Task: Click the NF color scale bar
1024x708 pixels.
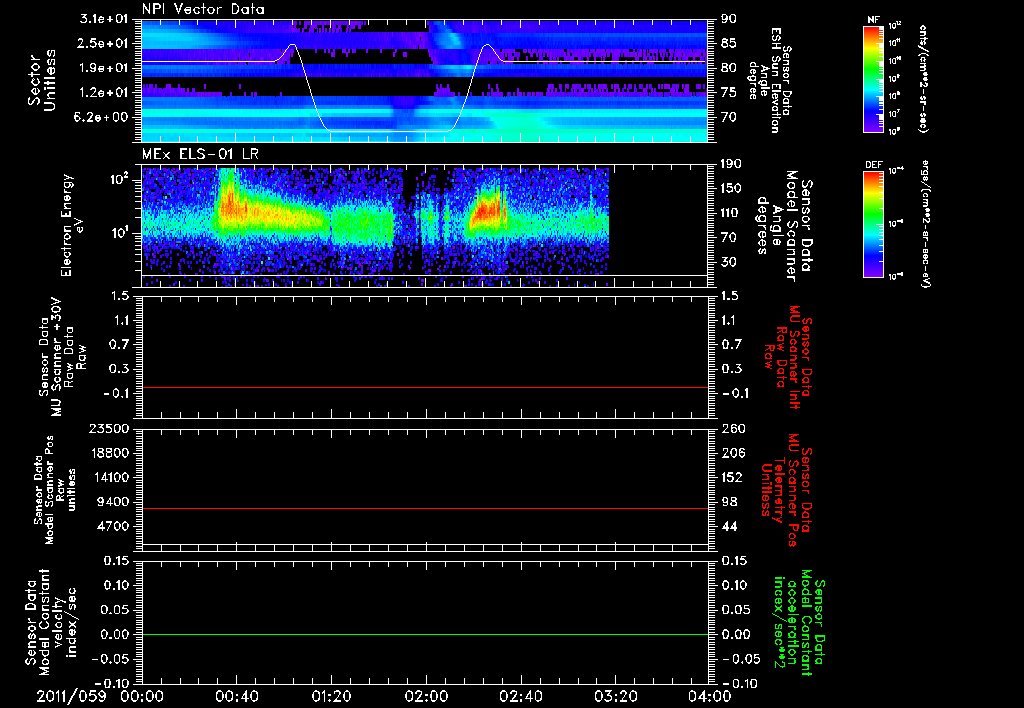Action: click(873, 78)
